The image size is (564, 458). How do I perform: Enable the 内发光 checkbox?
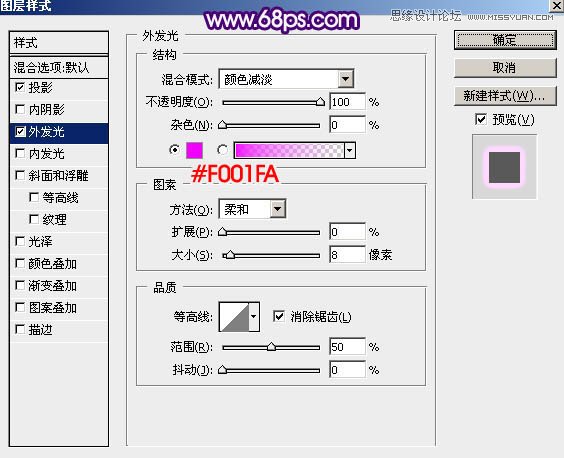(x=20, y=154)
